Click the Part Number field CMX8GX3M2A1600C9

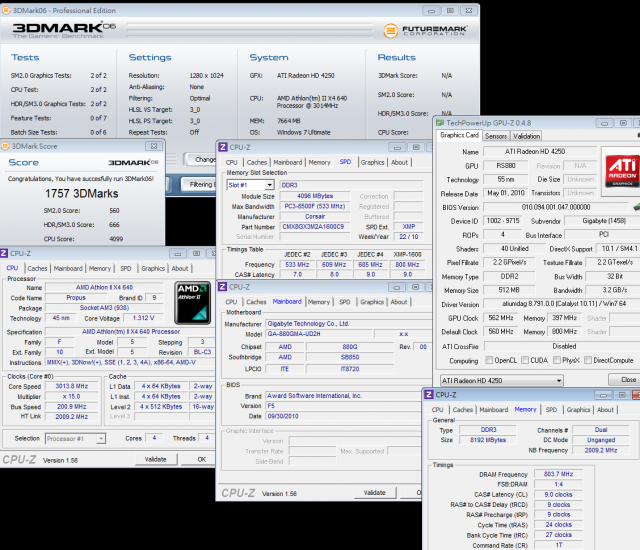click(315, 226)
